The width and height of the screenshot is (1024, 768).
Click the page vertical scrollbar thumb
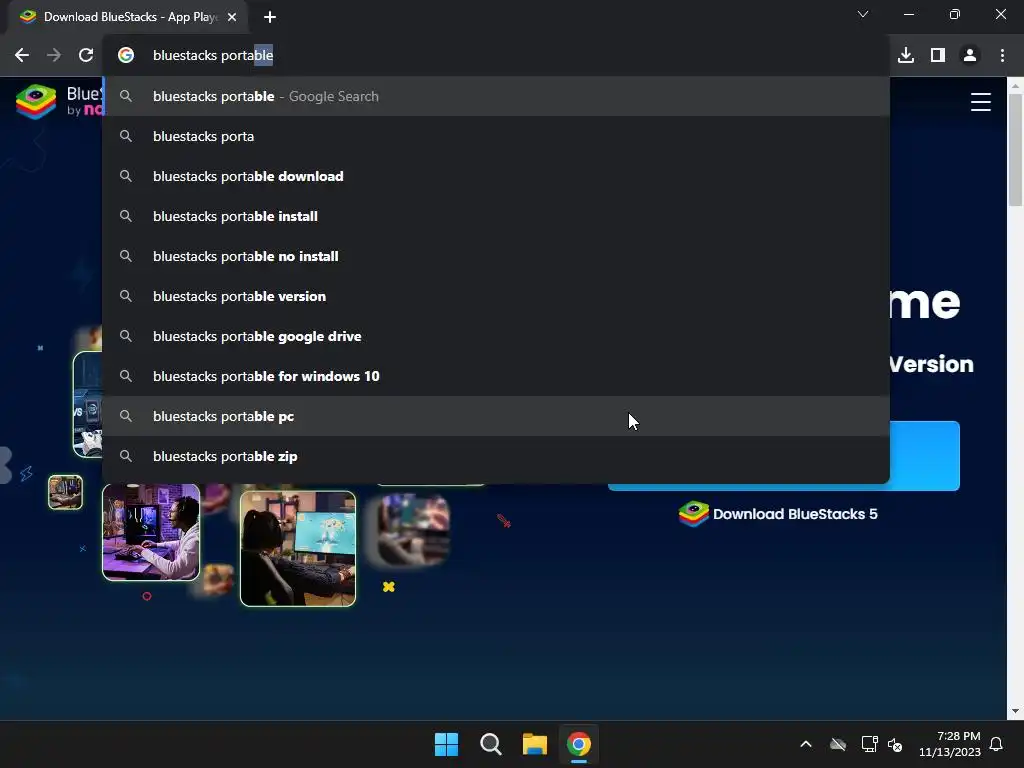click(1015, 150)
